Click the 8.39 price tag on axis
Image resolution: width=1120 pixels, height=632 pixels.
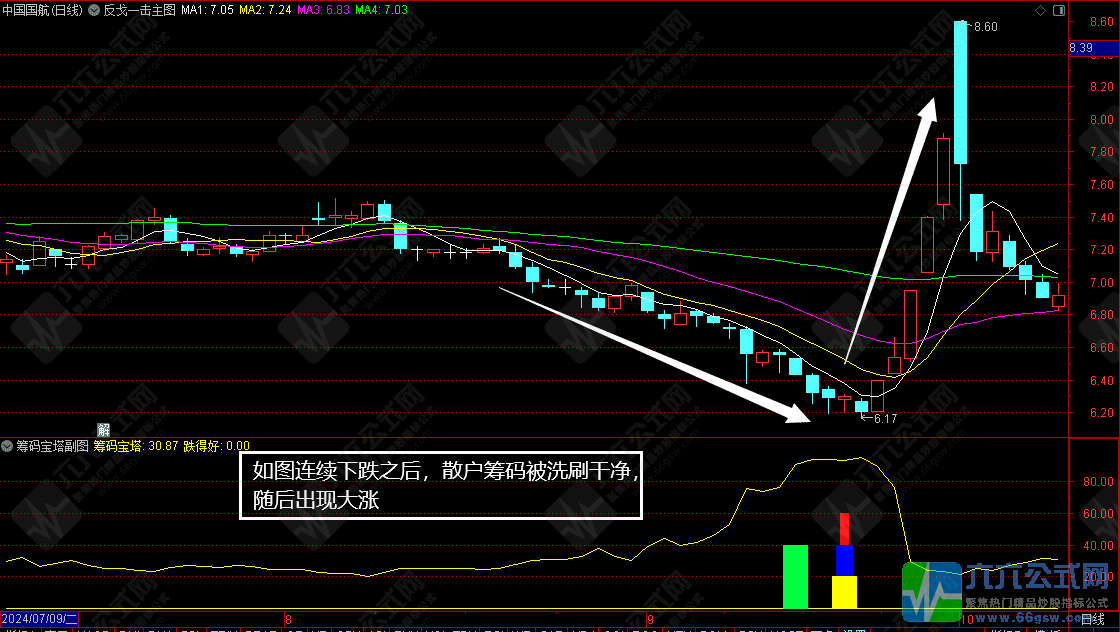point(1081,48)
